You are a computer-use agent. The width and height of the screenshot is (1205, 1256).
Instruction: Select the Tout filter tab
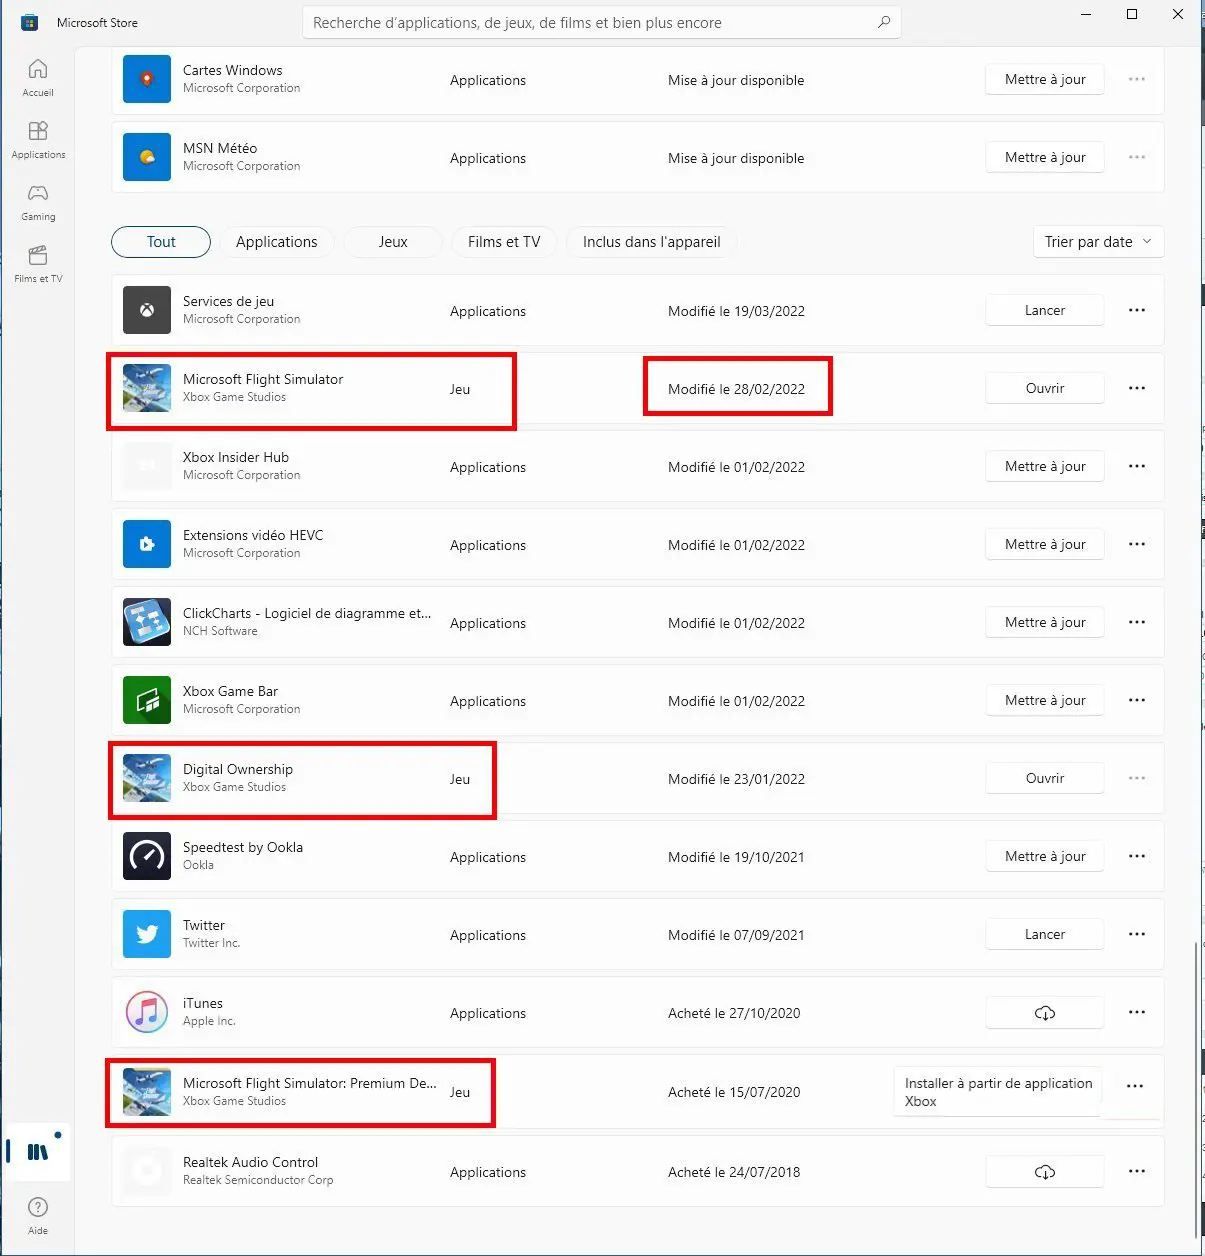tap(161, 242)
